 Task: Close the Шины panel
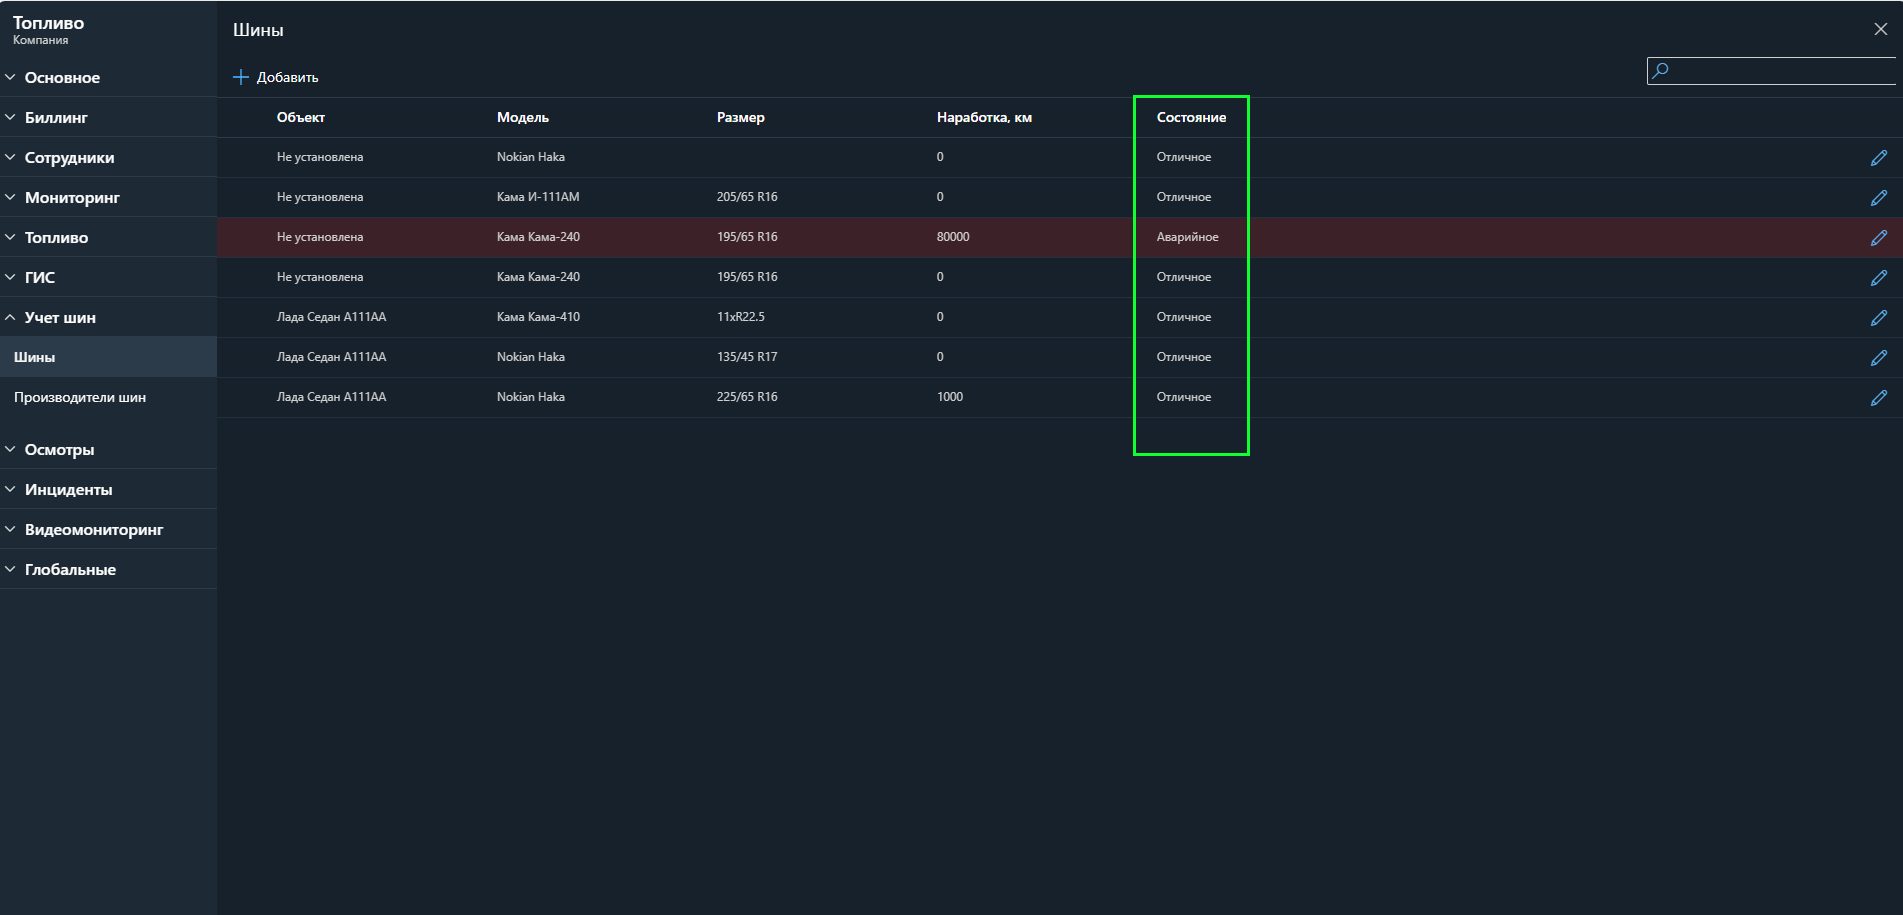[1880, 29]
